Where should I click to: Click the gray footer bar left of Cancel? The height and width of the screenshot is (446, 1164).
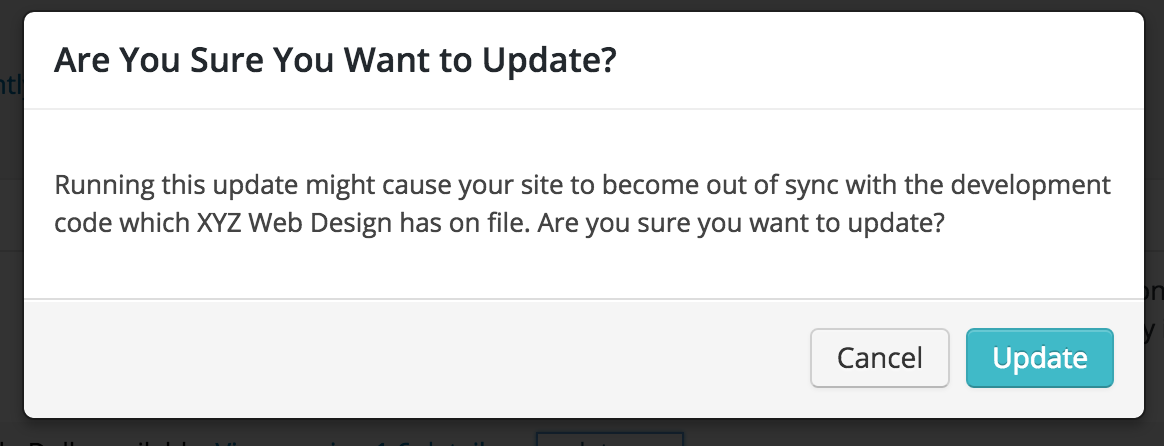pos(416,358)
